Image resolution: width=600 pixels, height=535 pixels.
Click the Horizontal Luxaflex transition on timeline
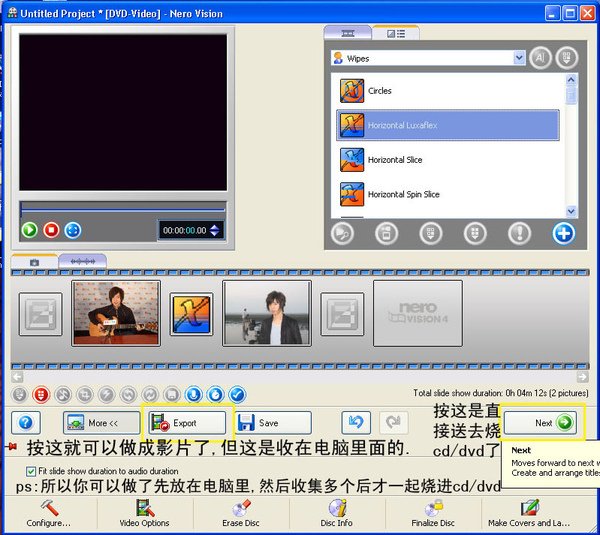191,314
